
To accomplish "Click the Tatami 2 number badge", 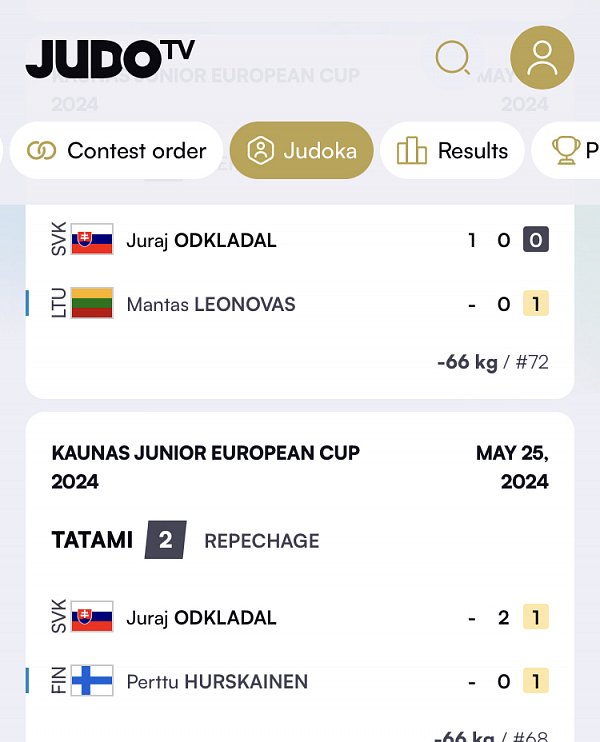I will point(166,540).
